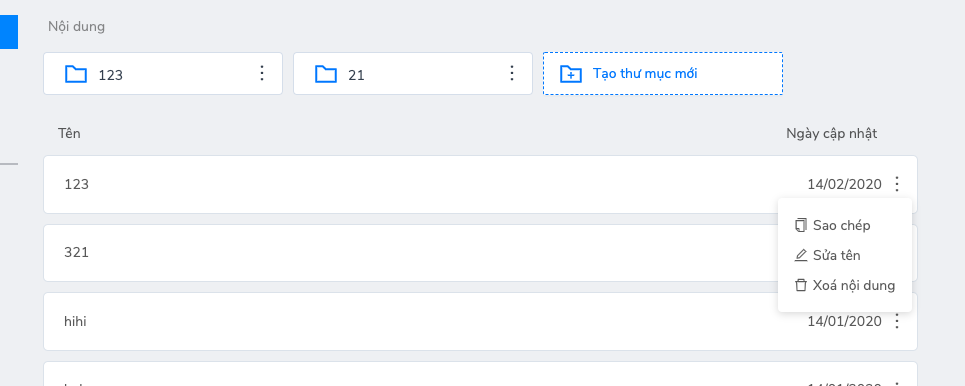Click the 14/01/2020 date on hihi row
This screenshot has height=386, width=965.
(x=844, y=321)
